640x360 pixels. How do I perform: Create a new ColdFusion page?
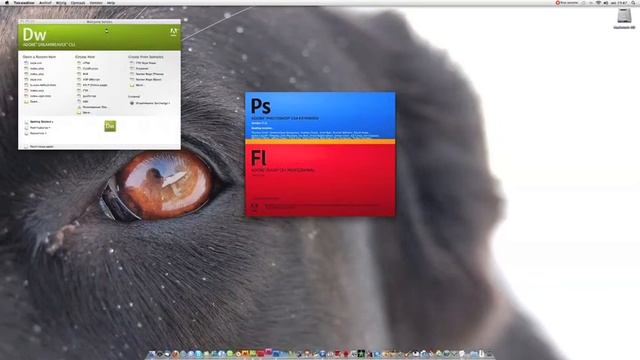tap(90, 69)
